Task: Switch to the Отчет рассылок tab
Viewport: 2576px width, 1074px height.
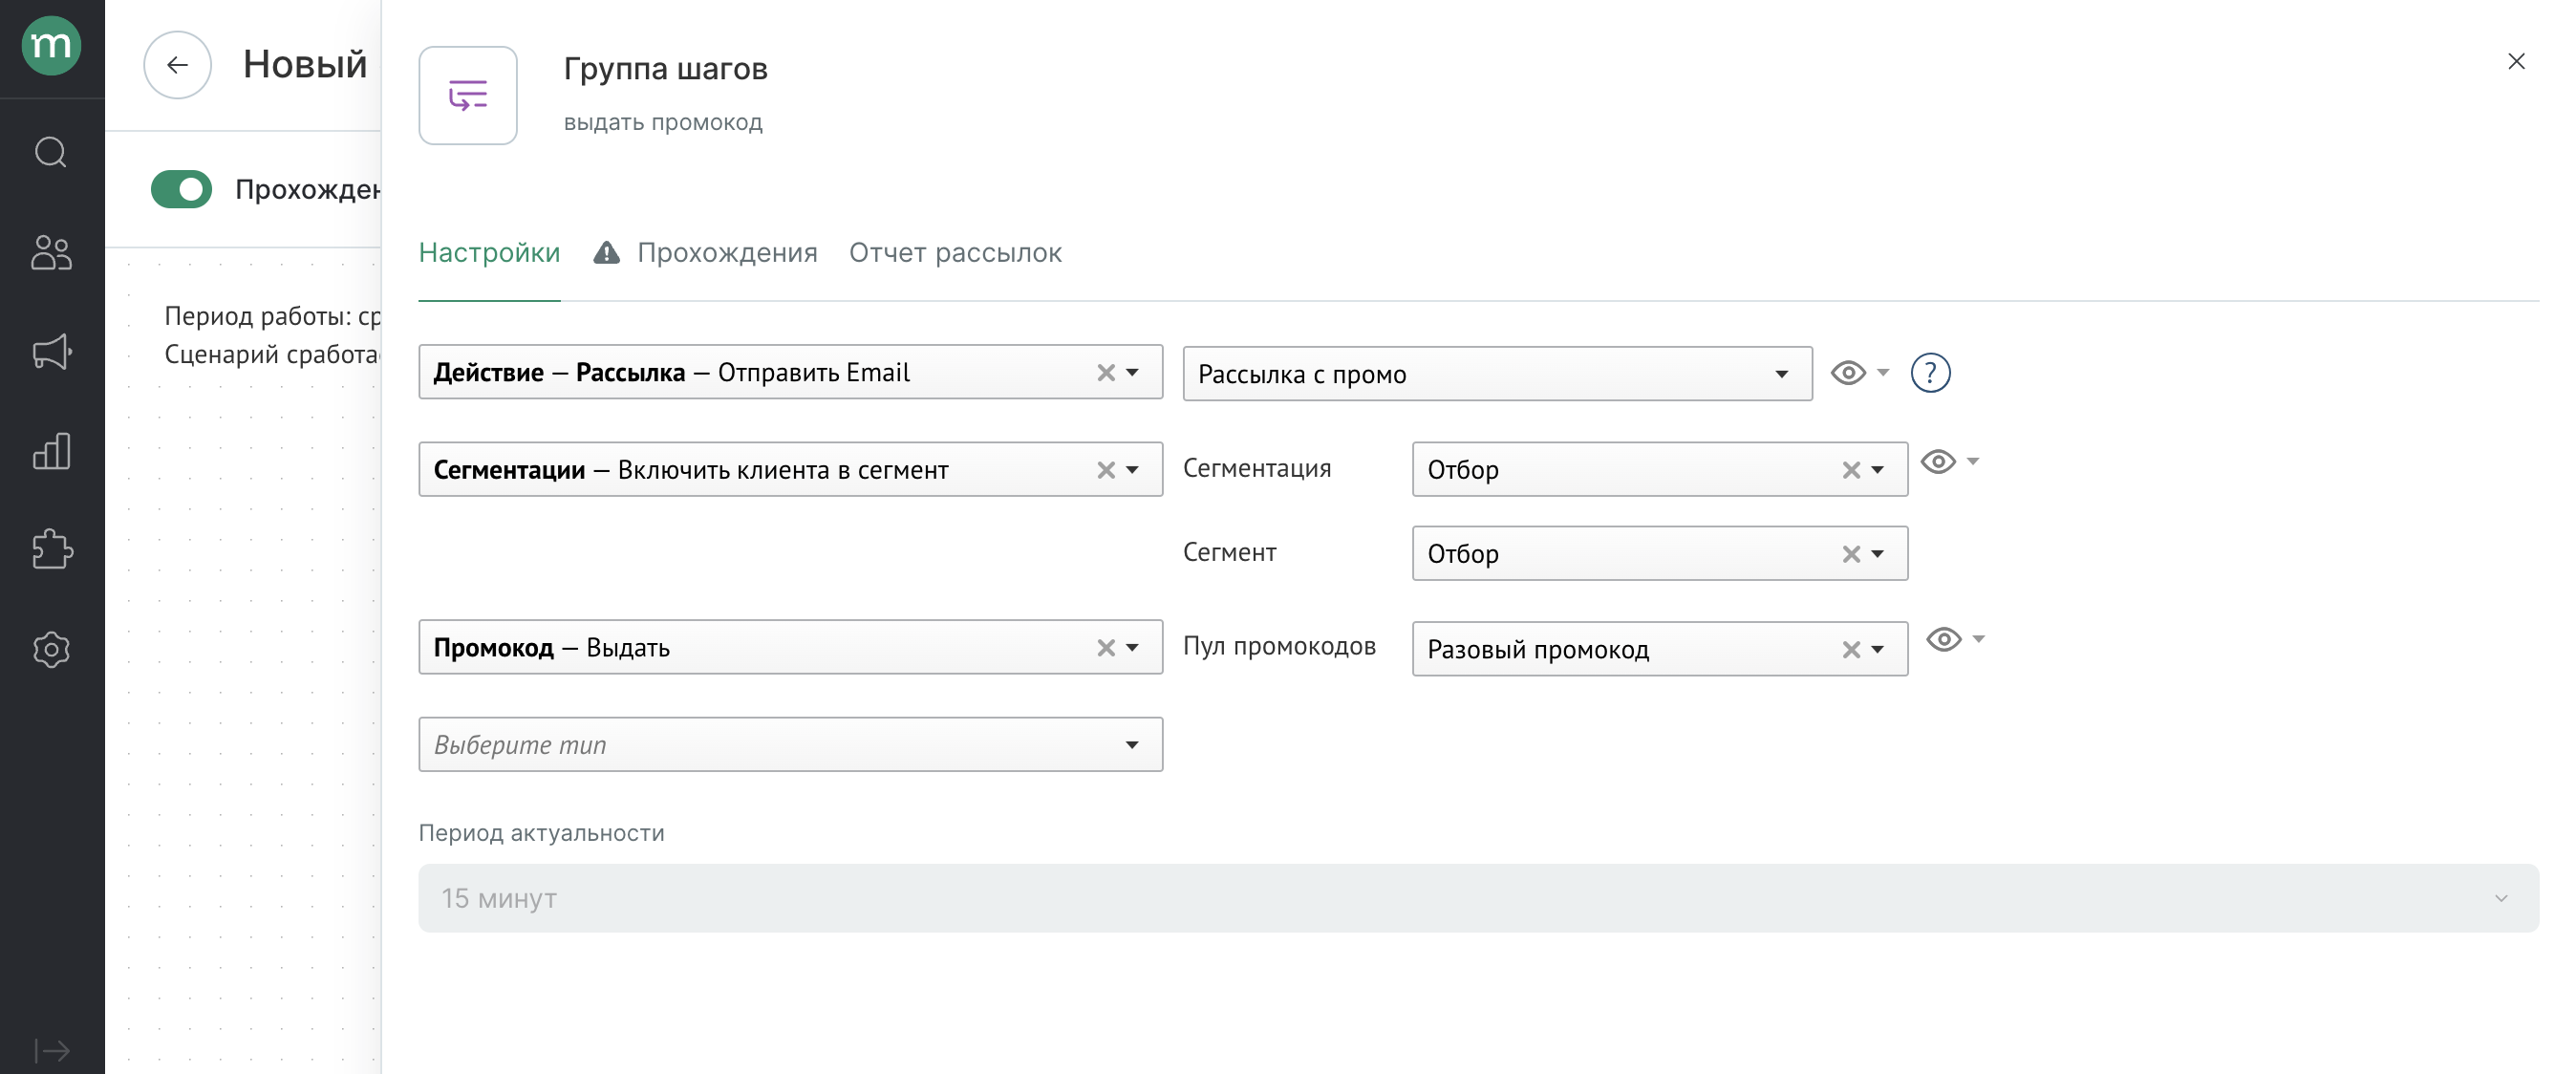Action: pos(955,252)
